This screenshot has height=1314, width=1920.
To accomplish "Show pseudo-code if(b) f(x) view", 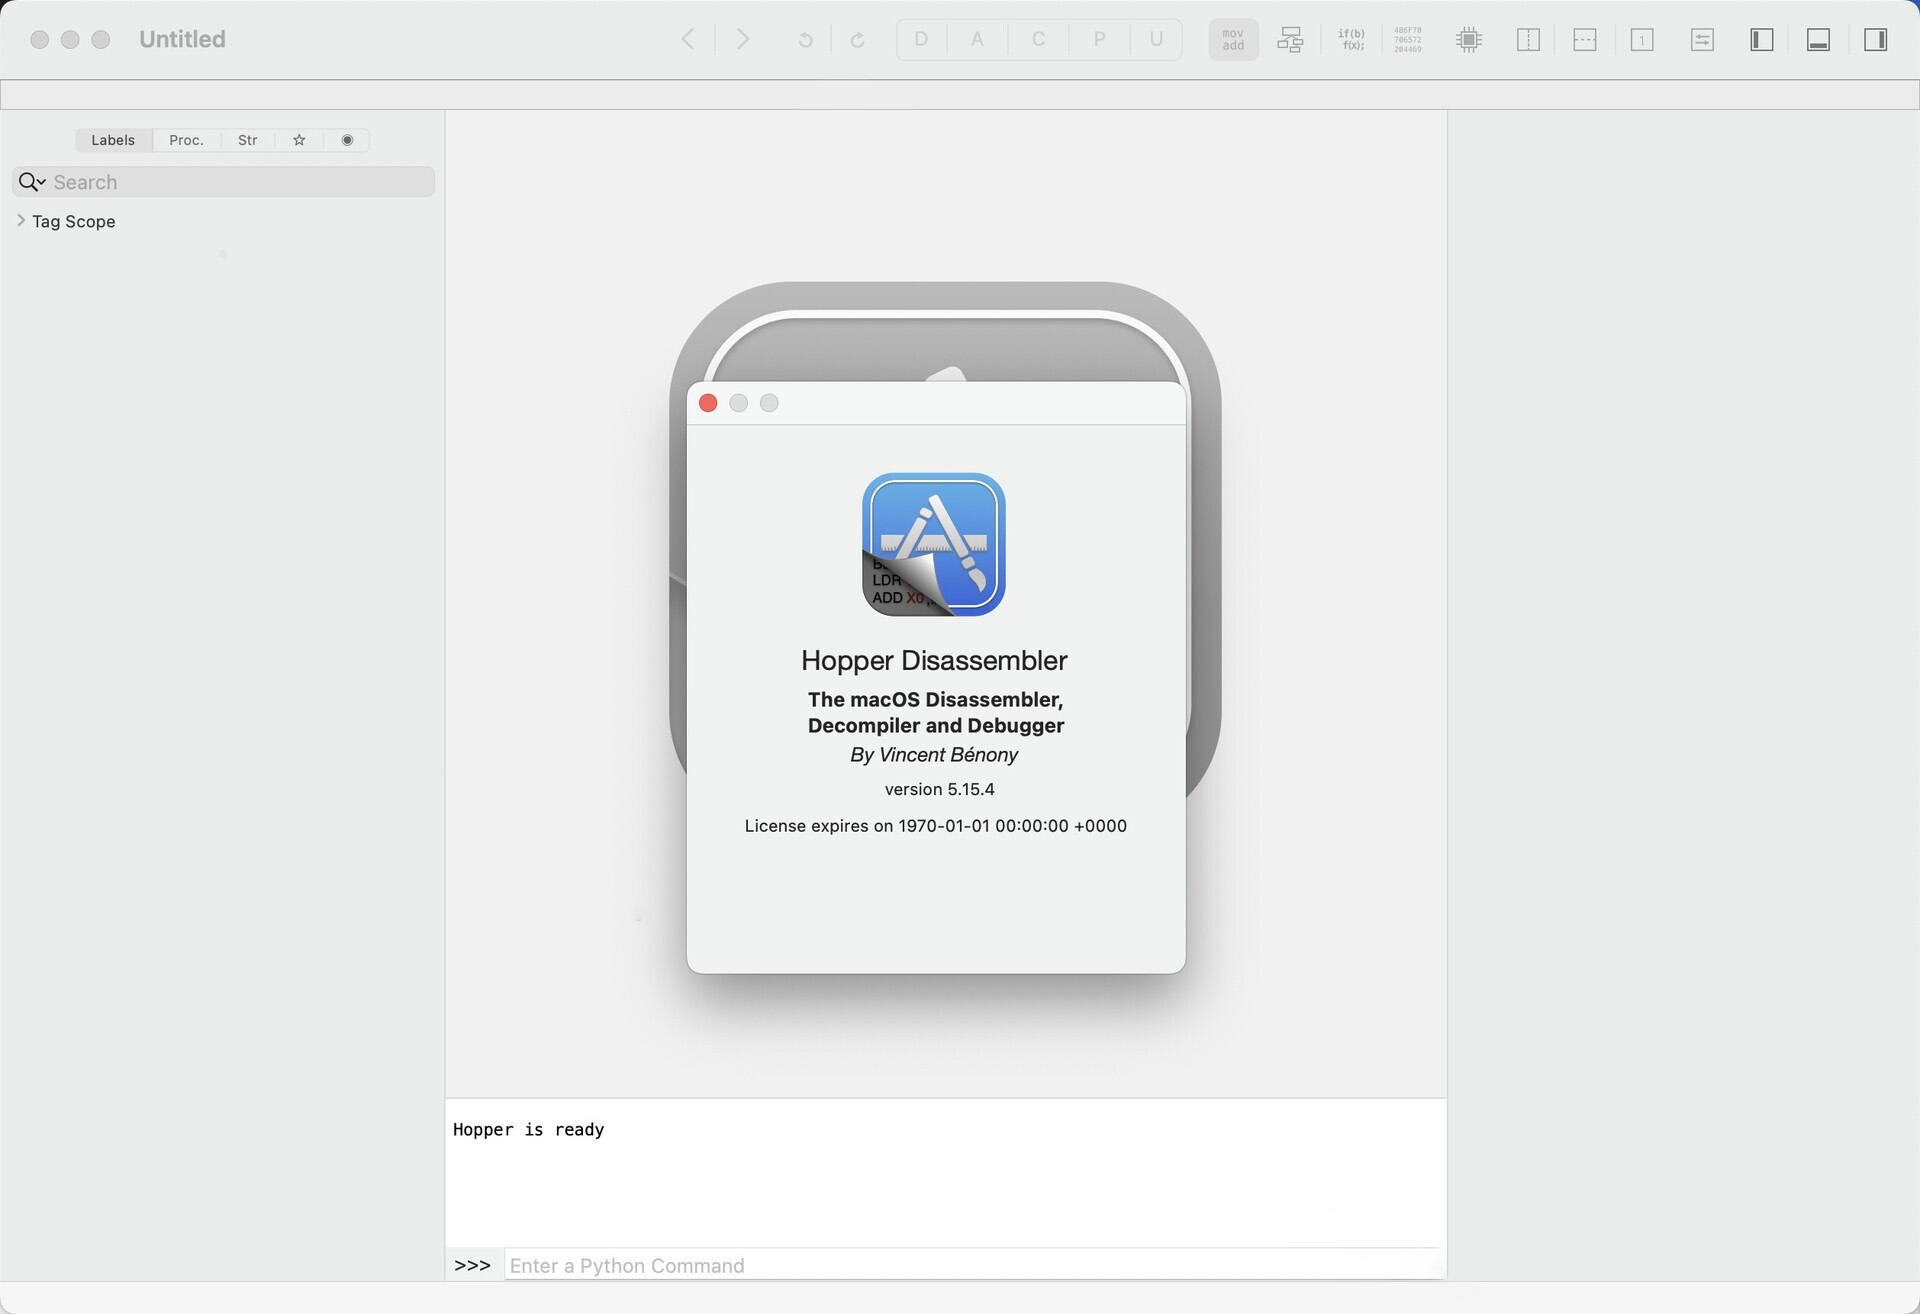I will [1351, 40].
